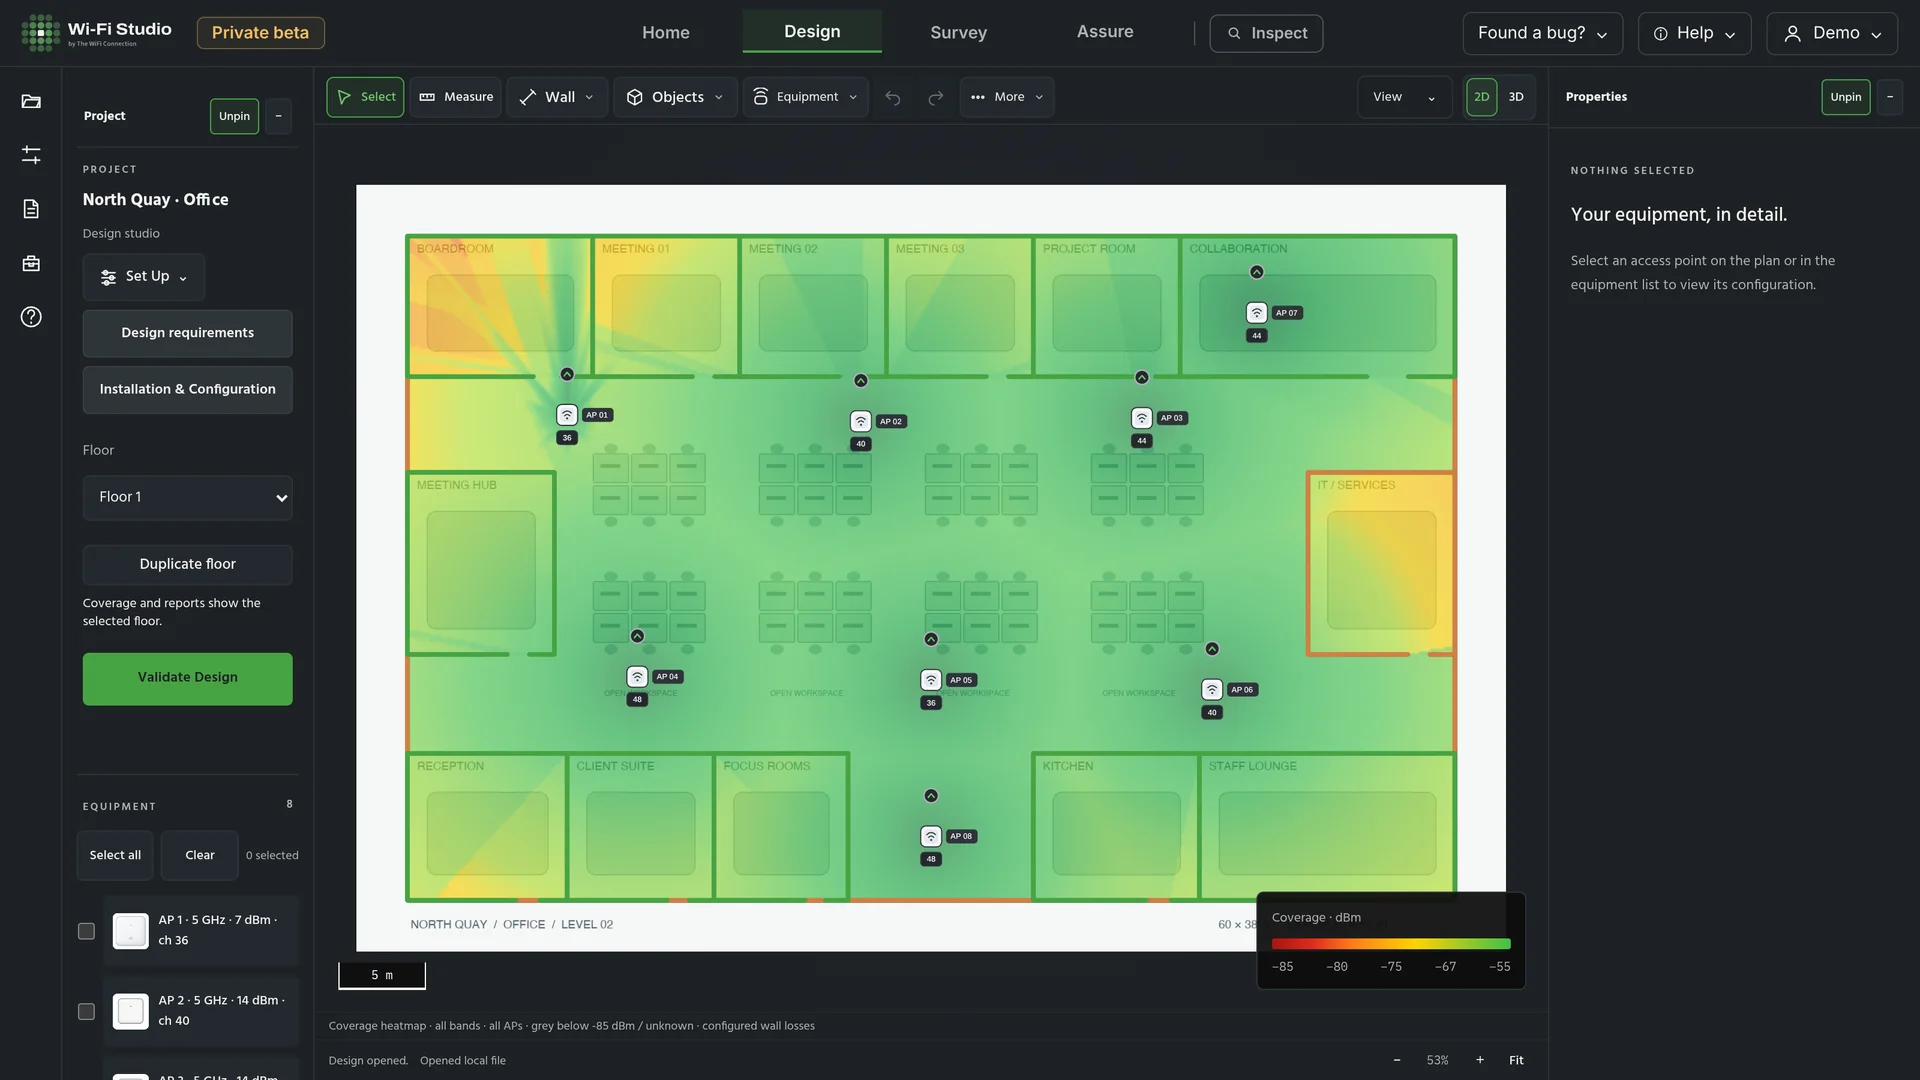1920x1080 pixels.
Task: Click the Validate Design button
Action: 188,678
